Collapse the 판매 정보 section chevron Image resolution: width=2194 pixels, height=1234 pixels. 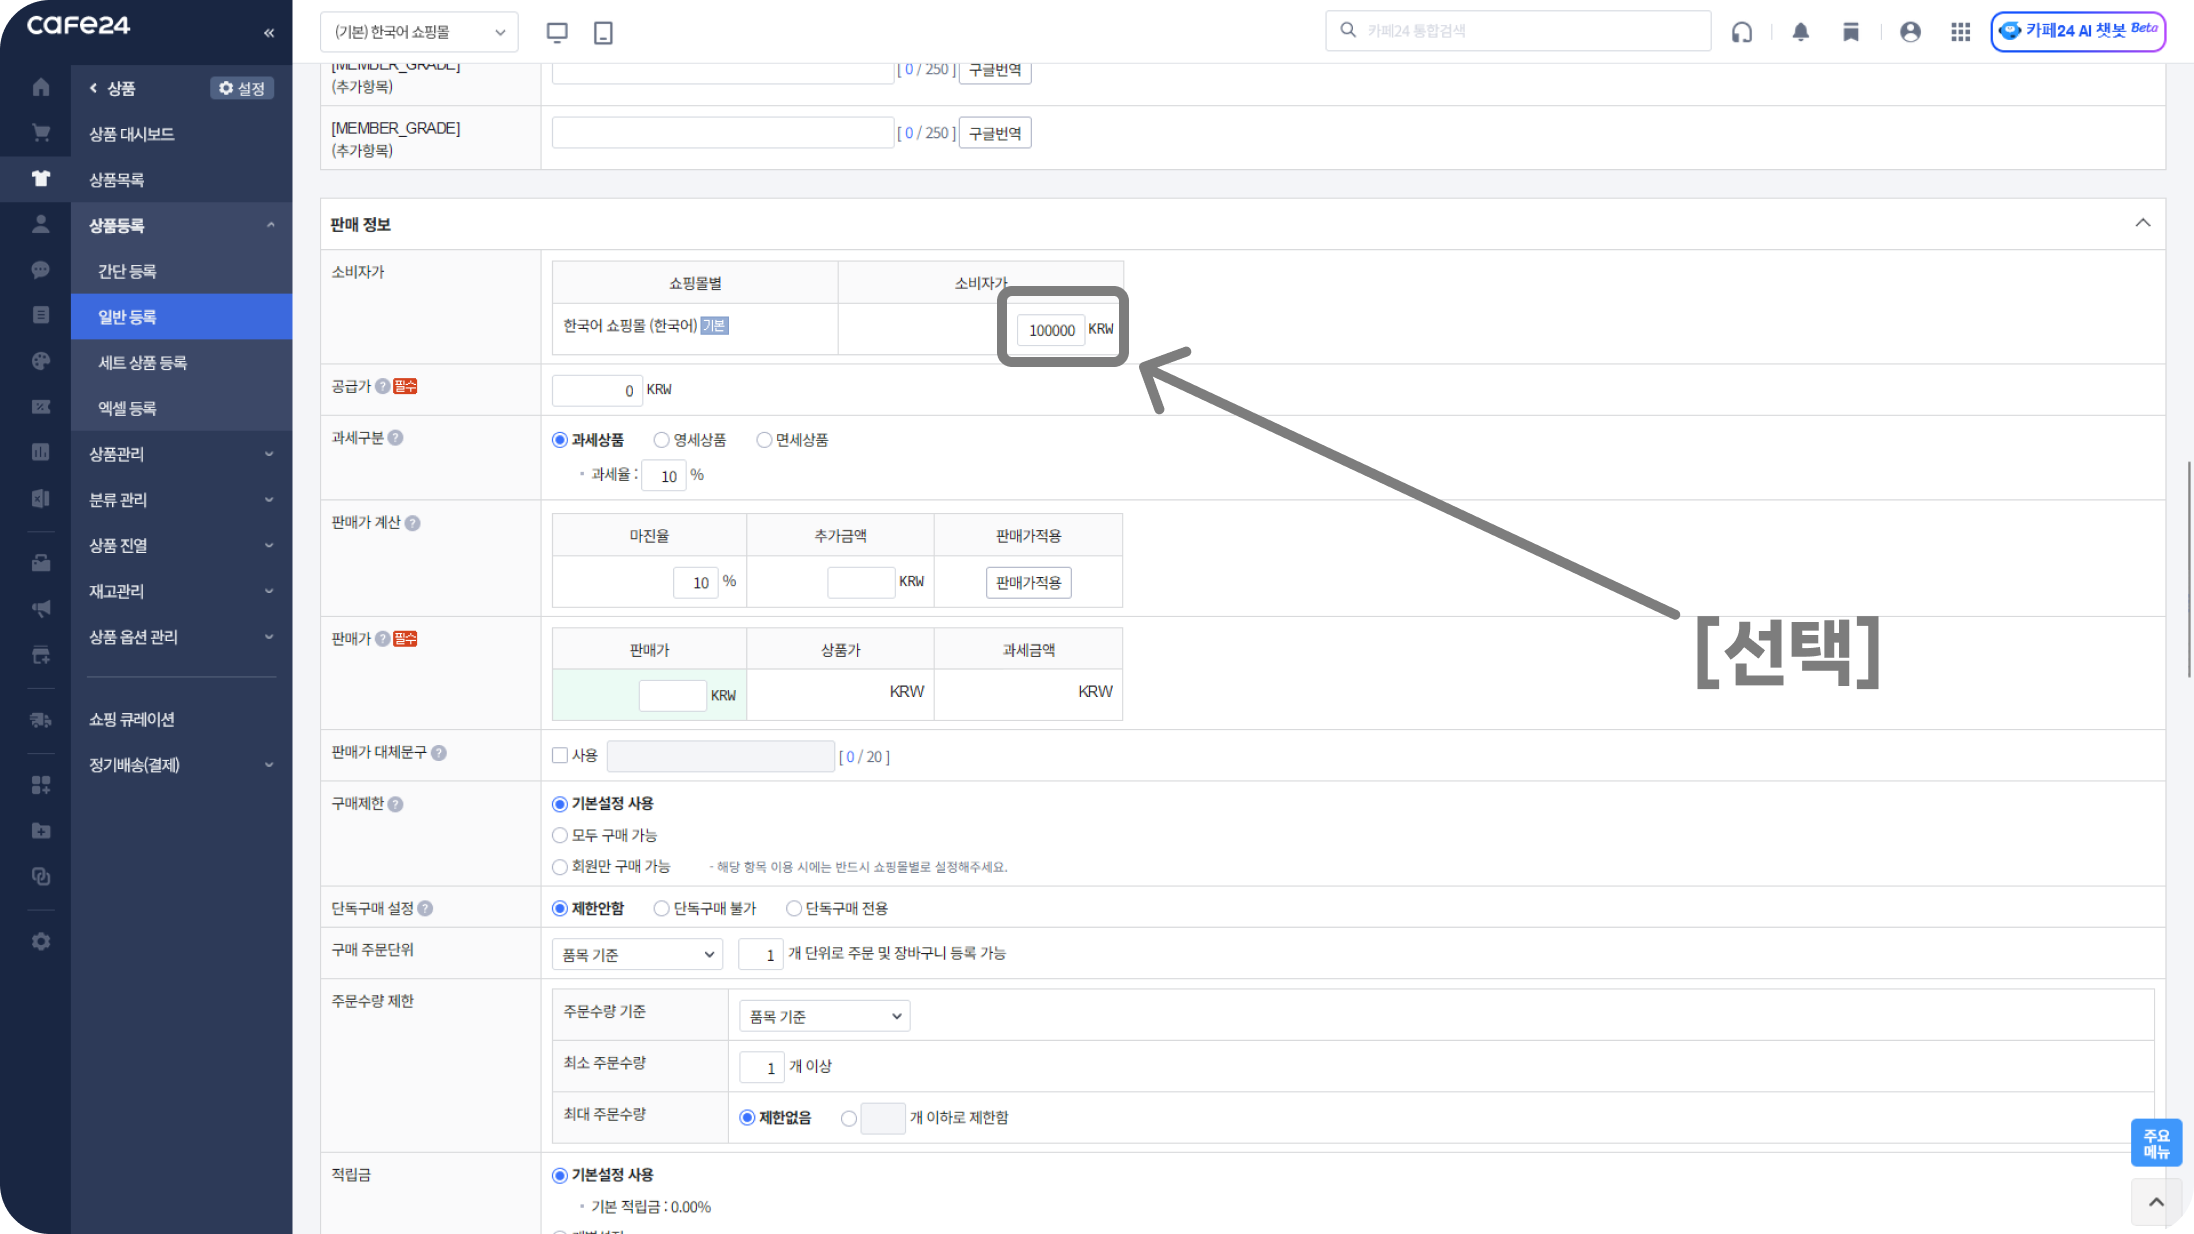(x=2142, y=223)
